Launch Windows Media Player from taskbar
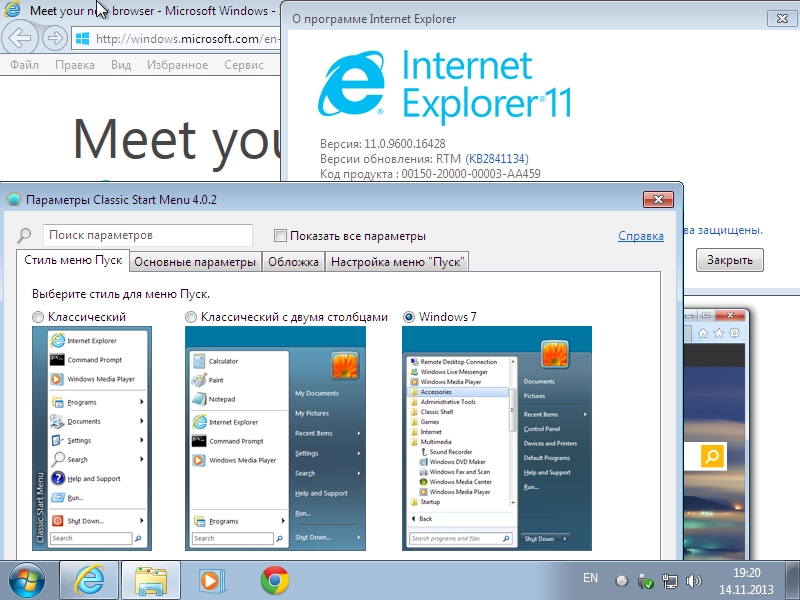The width and height of the screenshot is (800, 600). [210, 581]
